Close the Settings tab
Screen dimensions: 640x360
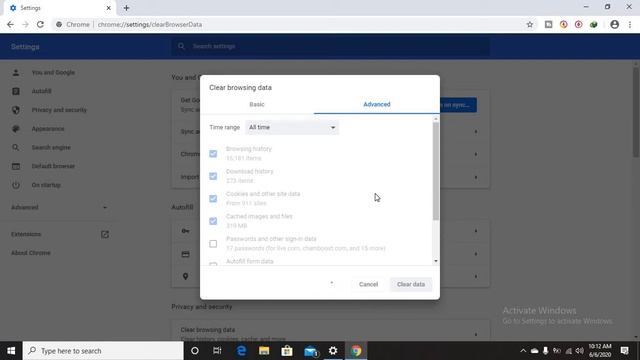[109, 8]
